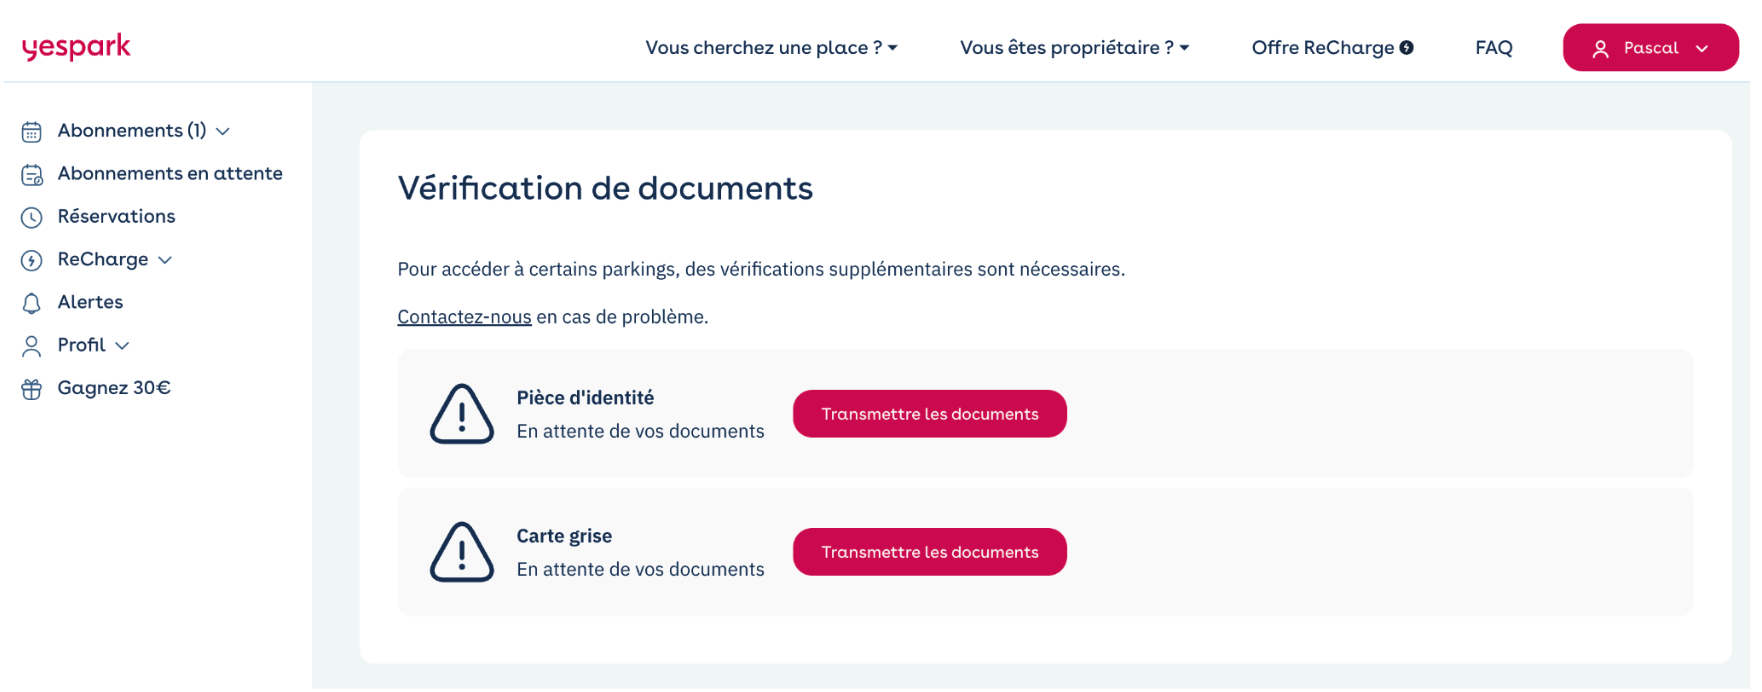Click the ReCharge sidebar label
The width and height of the screenshot is (1762, 692).
pyautogui.click(x=103, y=260)
